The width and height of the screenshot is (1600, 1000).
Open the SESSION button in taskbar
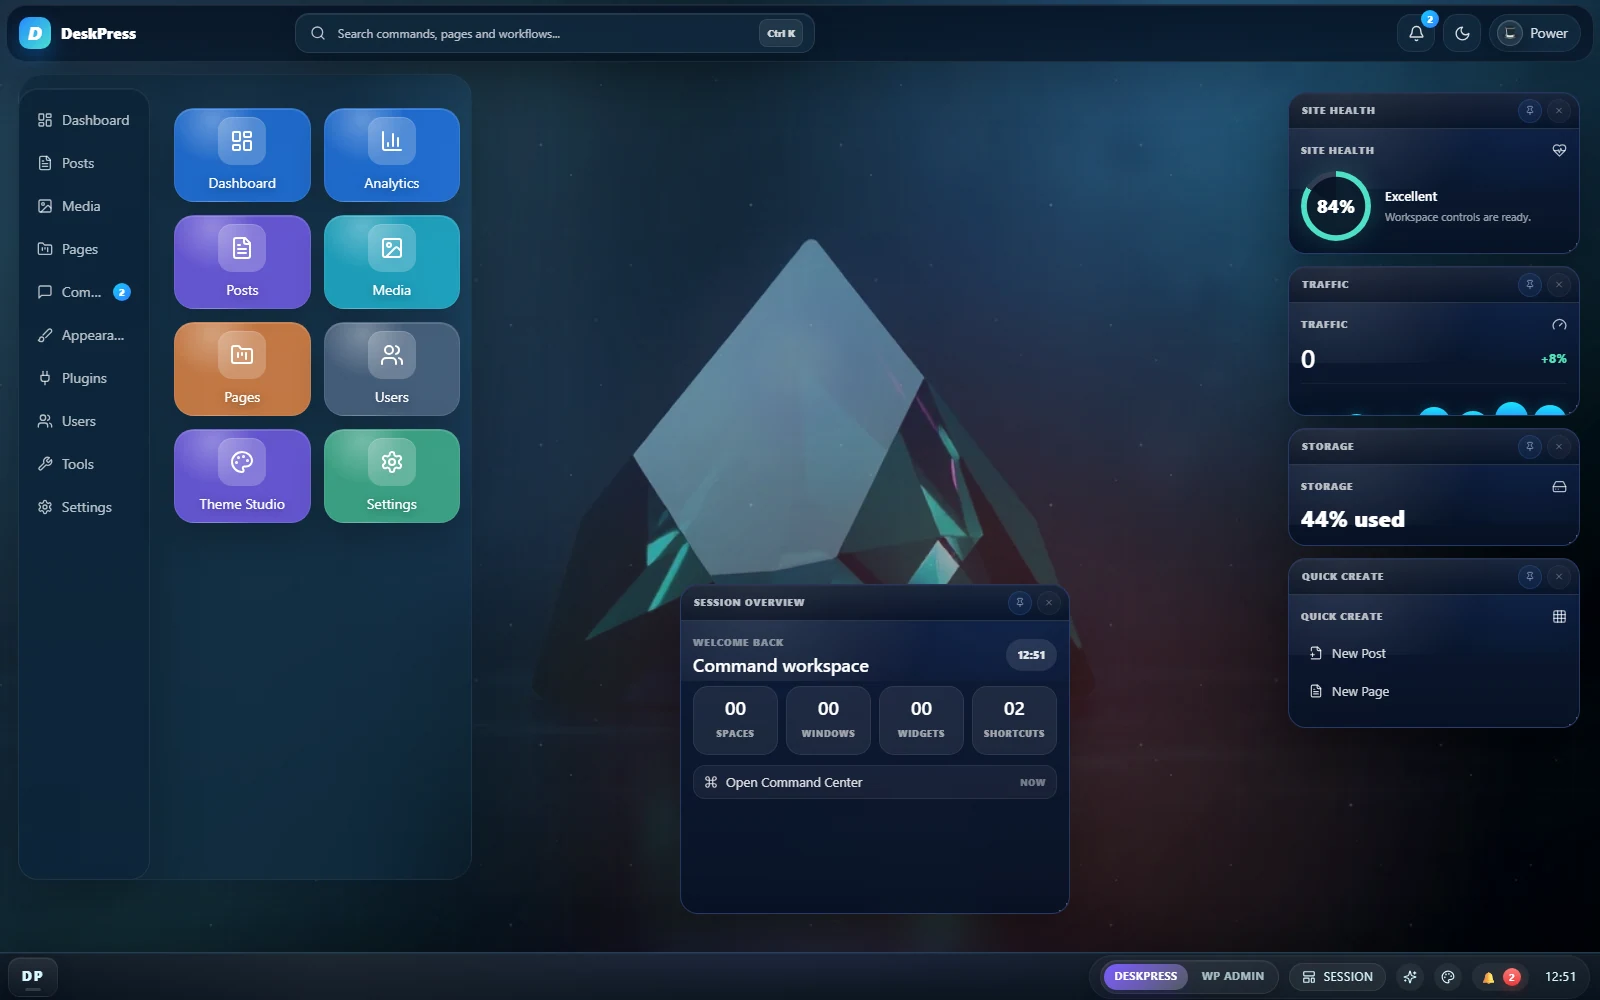pos(1337,977)
